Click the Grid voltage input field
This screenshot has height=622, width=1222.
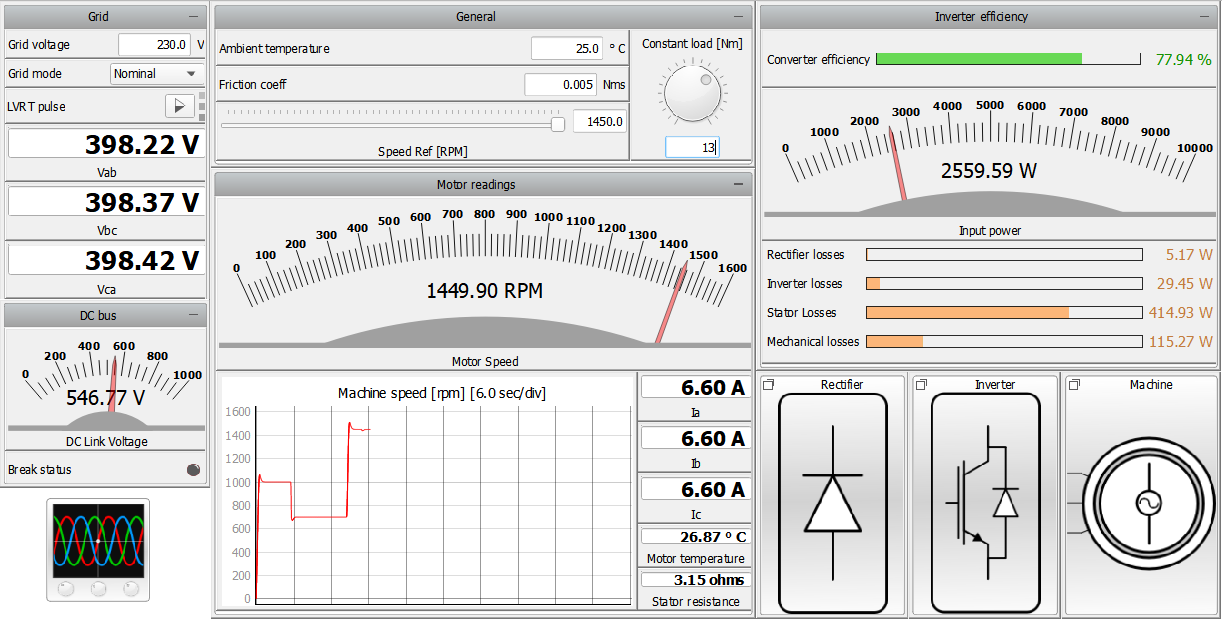point(154,45)
